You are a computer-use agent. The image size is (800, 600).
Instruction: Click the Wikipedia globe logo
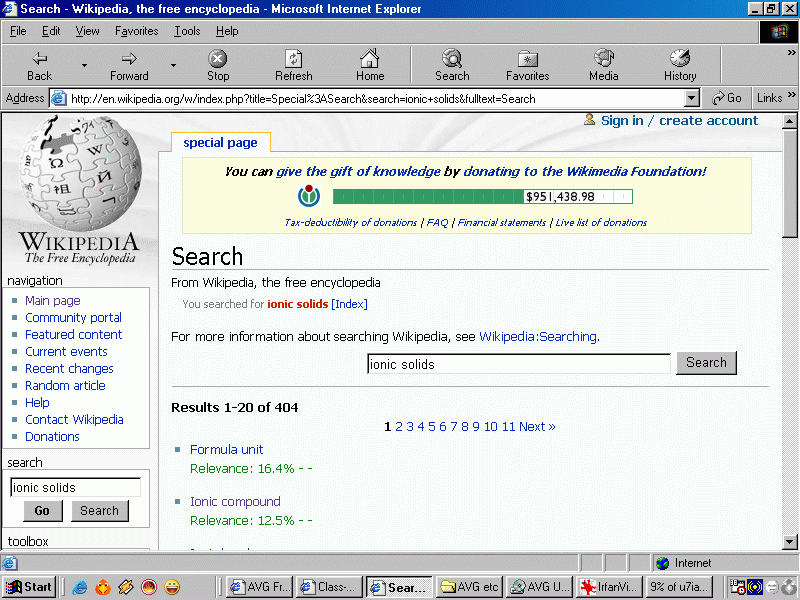(80, 172)
